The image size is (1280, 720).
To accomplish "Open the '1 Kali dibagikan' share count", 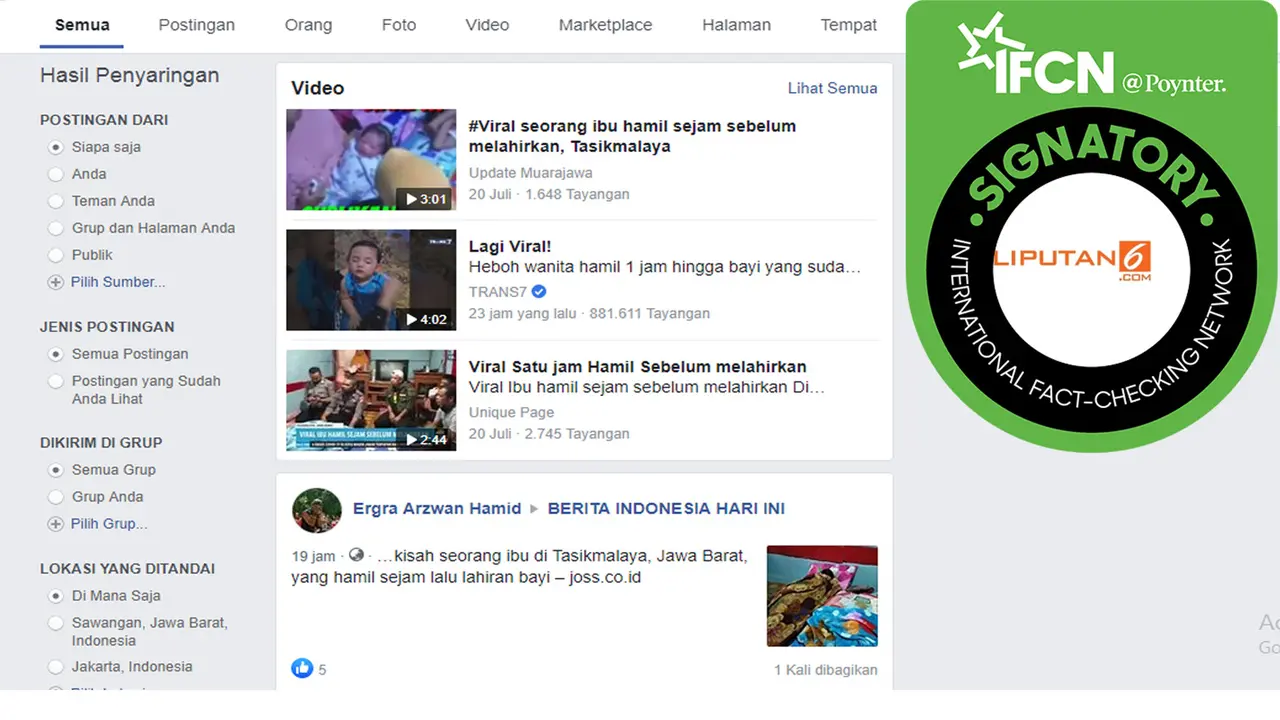I will [825, 669].
